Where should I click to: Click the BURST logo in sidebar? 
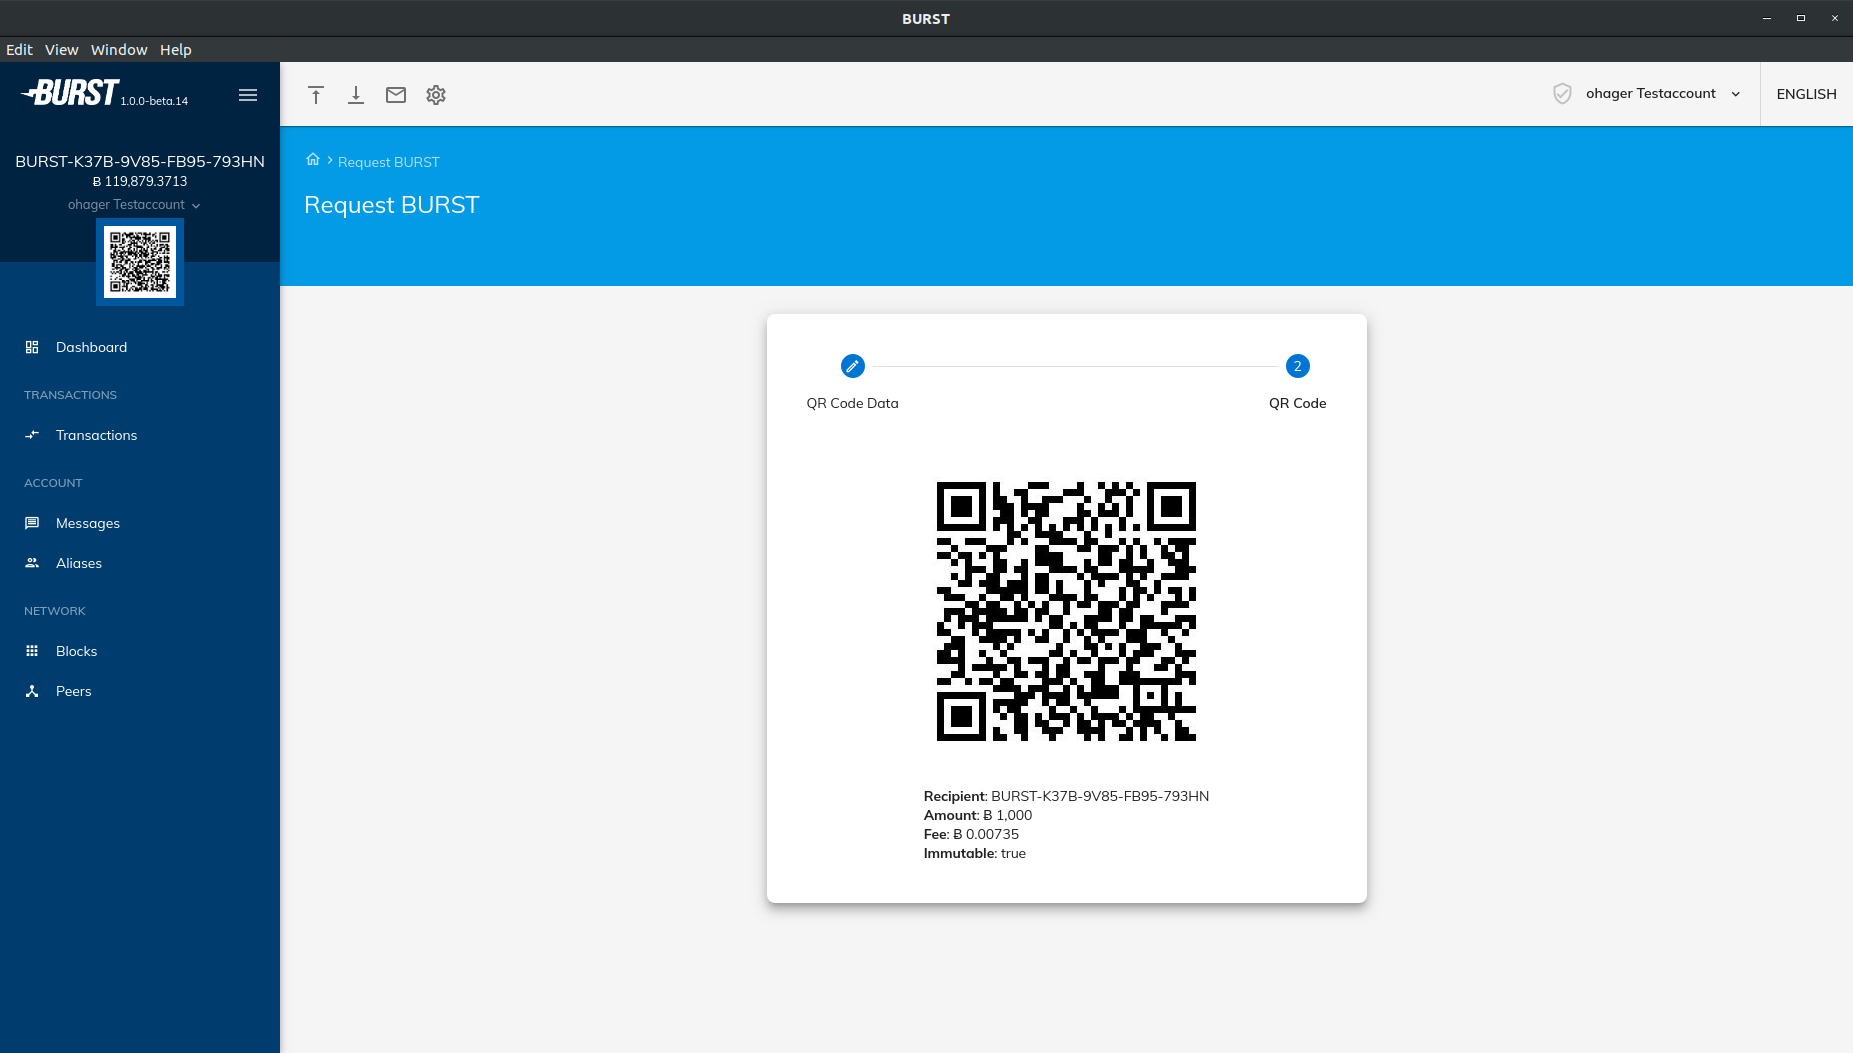[70, 93]
